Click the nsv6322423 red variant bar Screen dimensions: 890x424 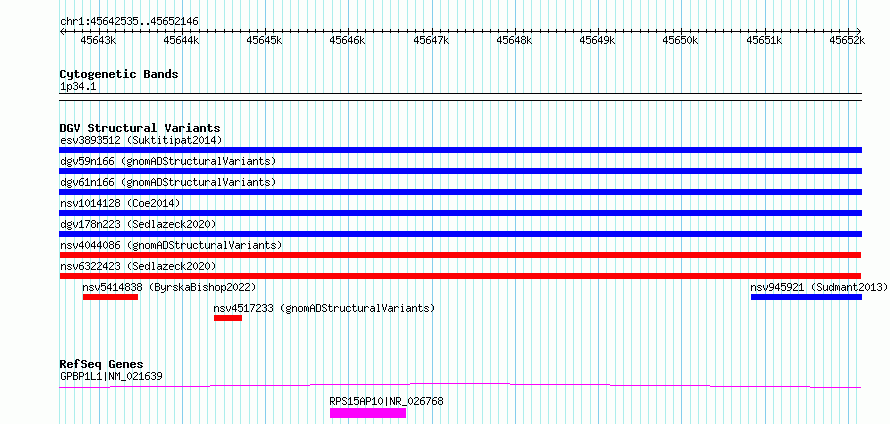pyautogui.click(x=460, y=276)
